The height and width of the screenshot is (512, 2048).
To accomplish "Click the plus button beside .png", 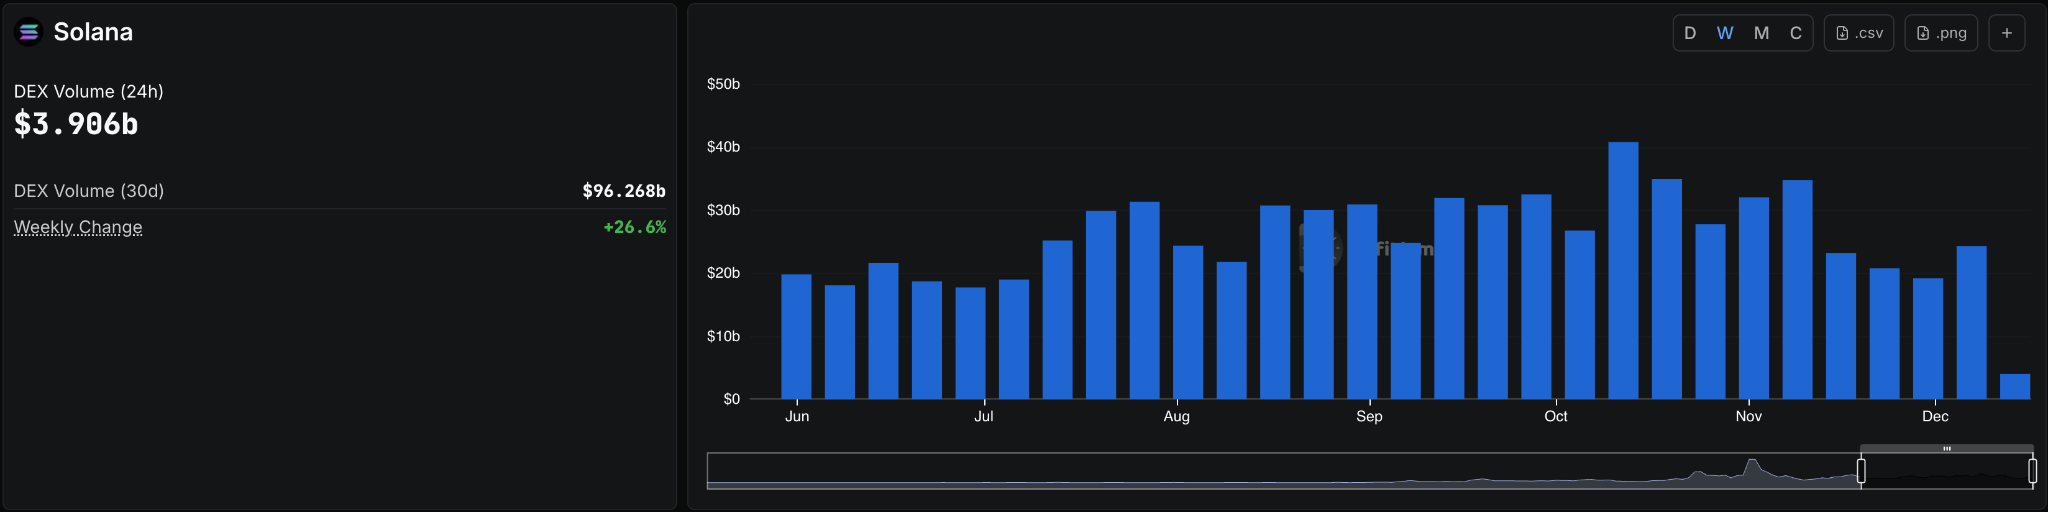I will click(2007, 33).
